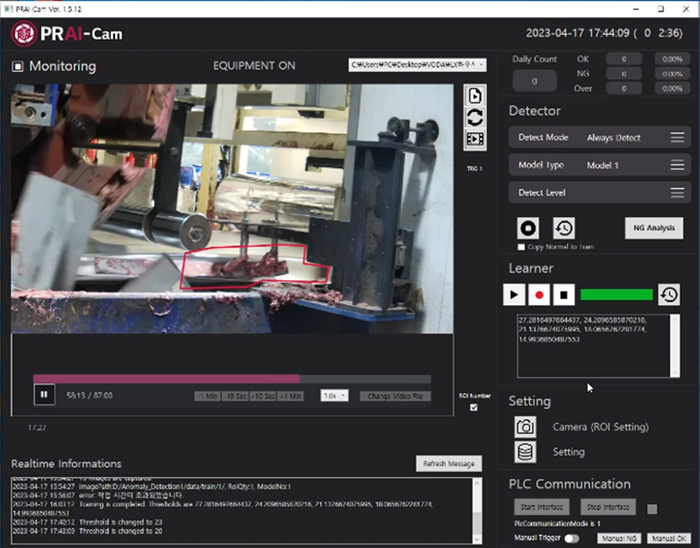Click the Daily Count value box
The height and width of the screenshot is (548, 700).
tap(535, 81)
